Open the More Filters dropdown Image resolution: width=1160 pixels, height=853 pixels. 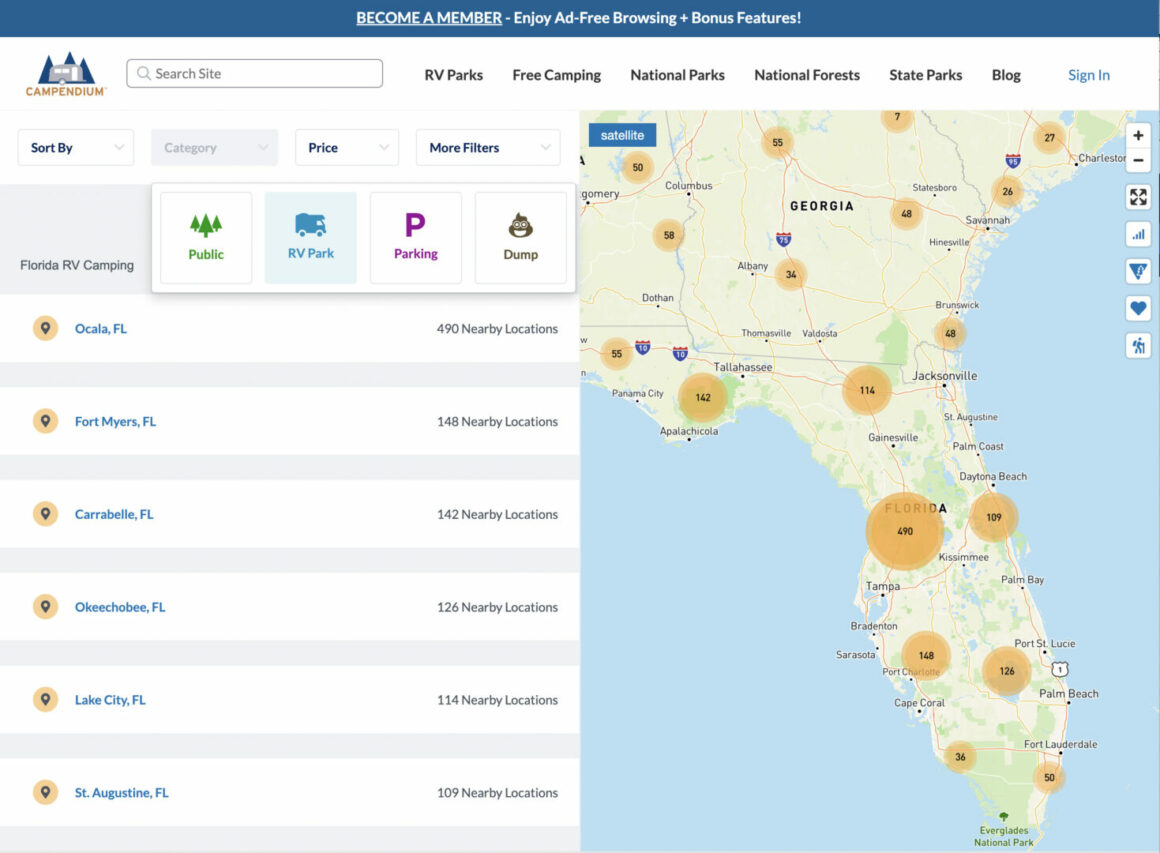(x=488, y=147)
